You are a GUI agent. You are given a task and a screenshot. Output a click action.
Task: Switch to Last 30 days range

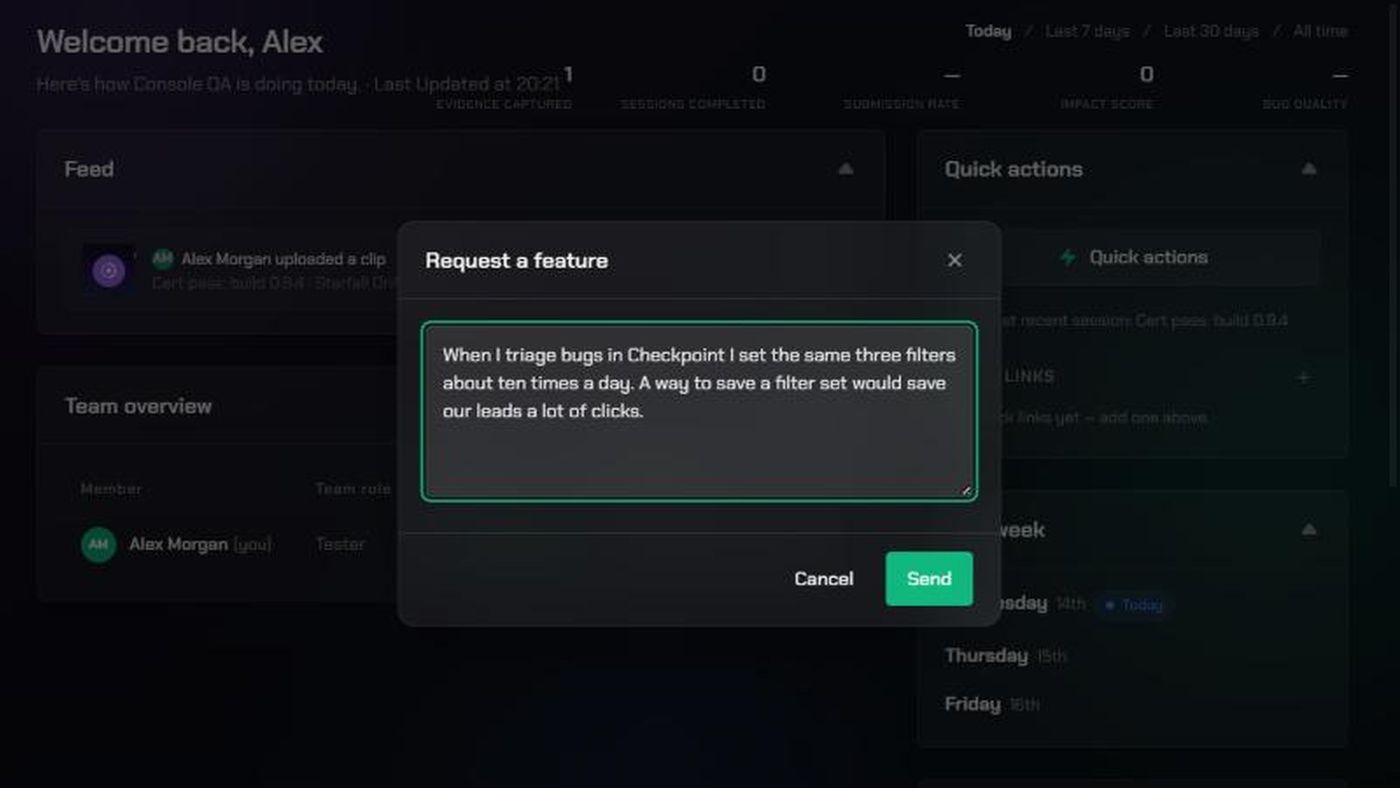(x=1211, y=31)
